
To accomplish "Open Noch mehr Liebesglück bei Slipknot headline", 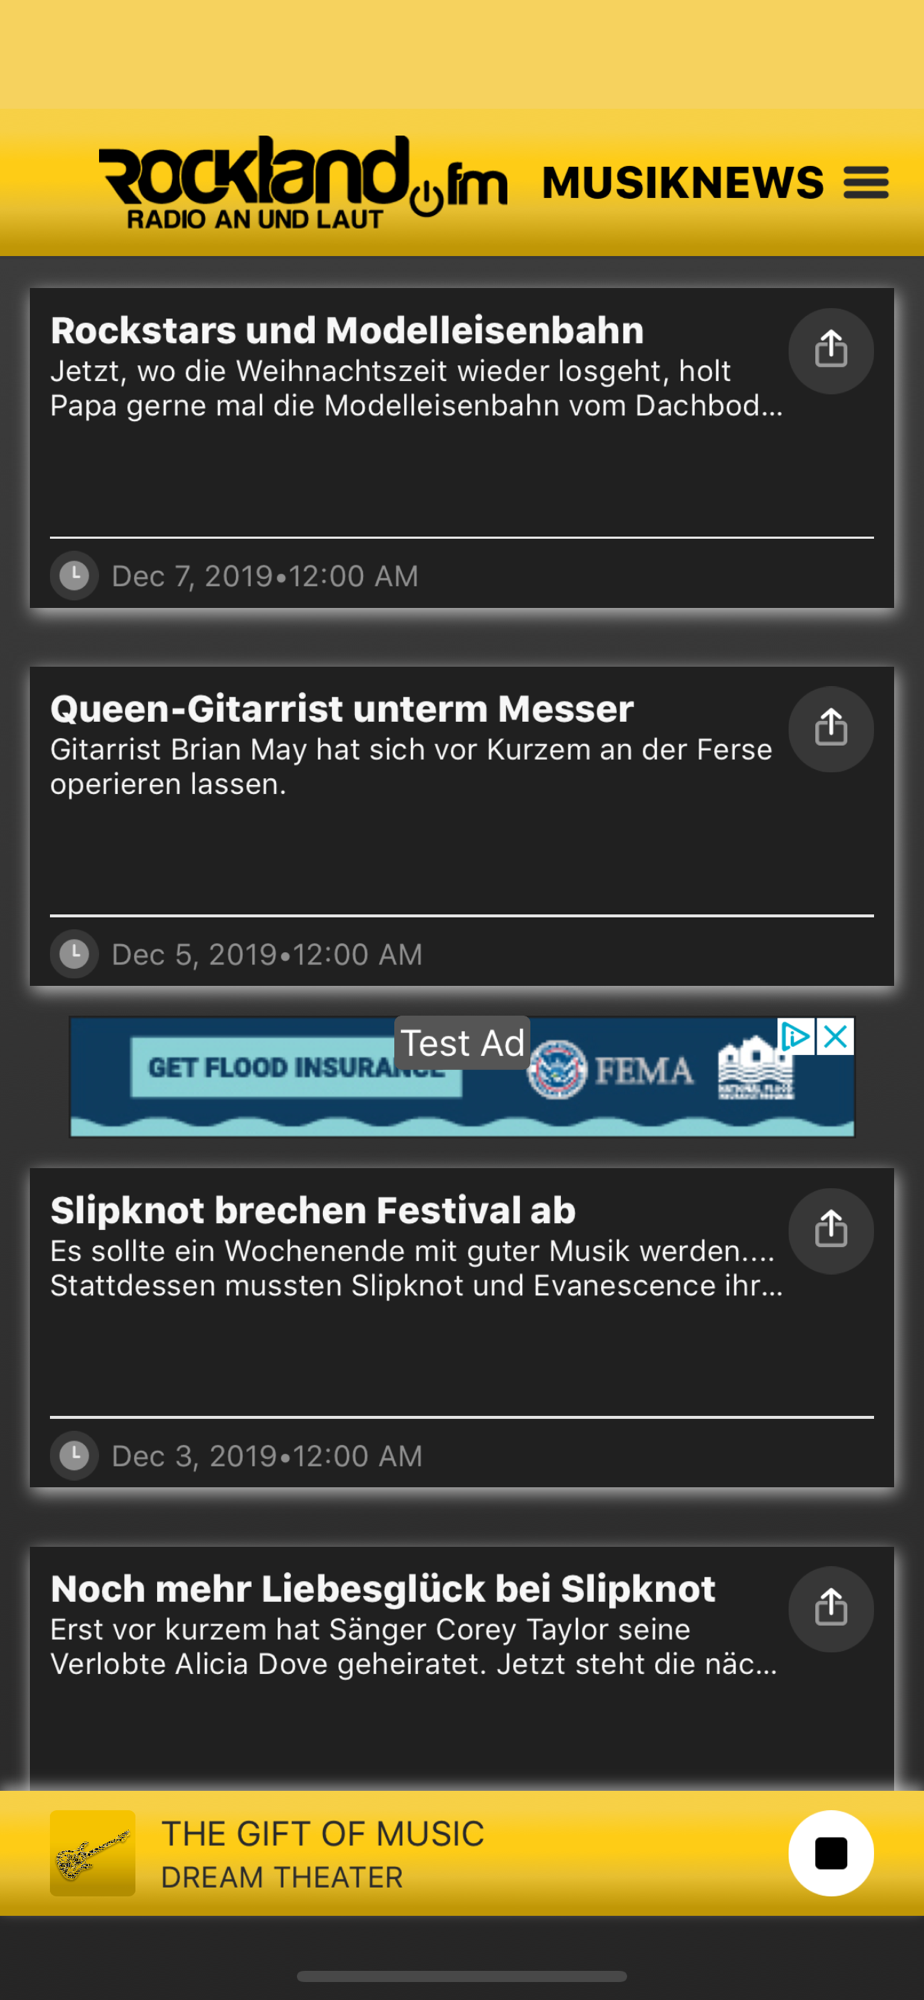I will pos(383,1589).
